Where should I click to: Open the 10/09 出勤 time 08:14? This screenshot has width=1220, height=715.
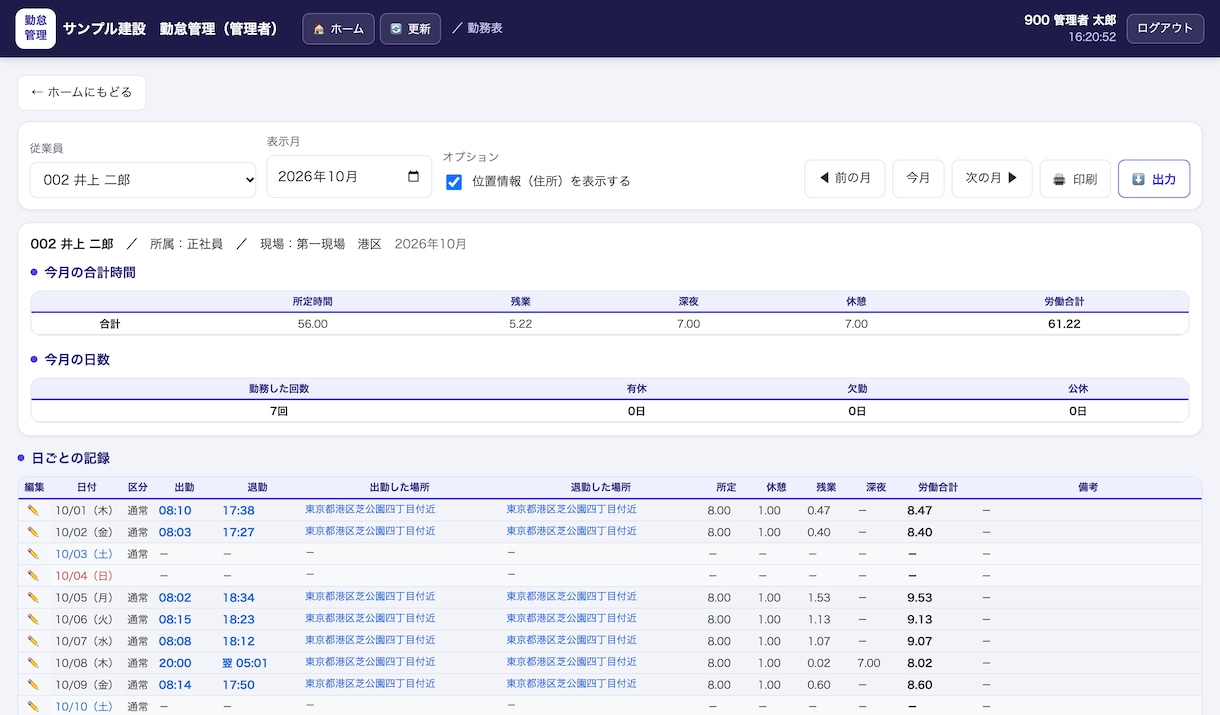tap(175, 685)
